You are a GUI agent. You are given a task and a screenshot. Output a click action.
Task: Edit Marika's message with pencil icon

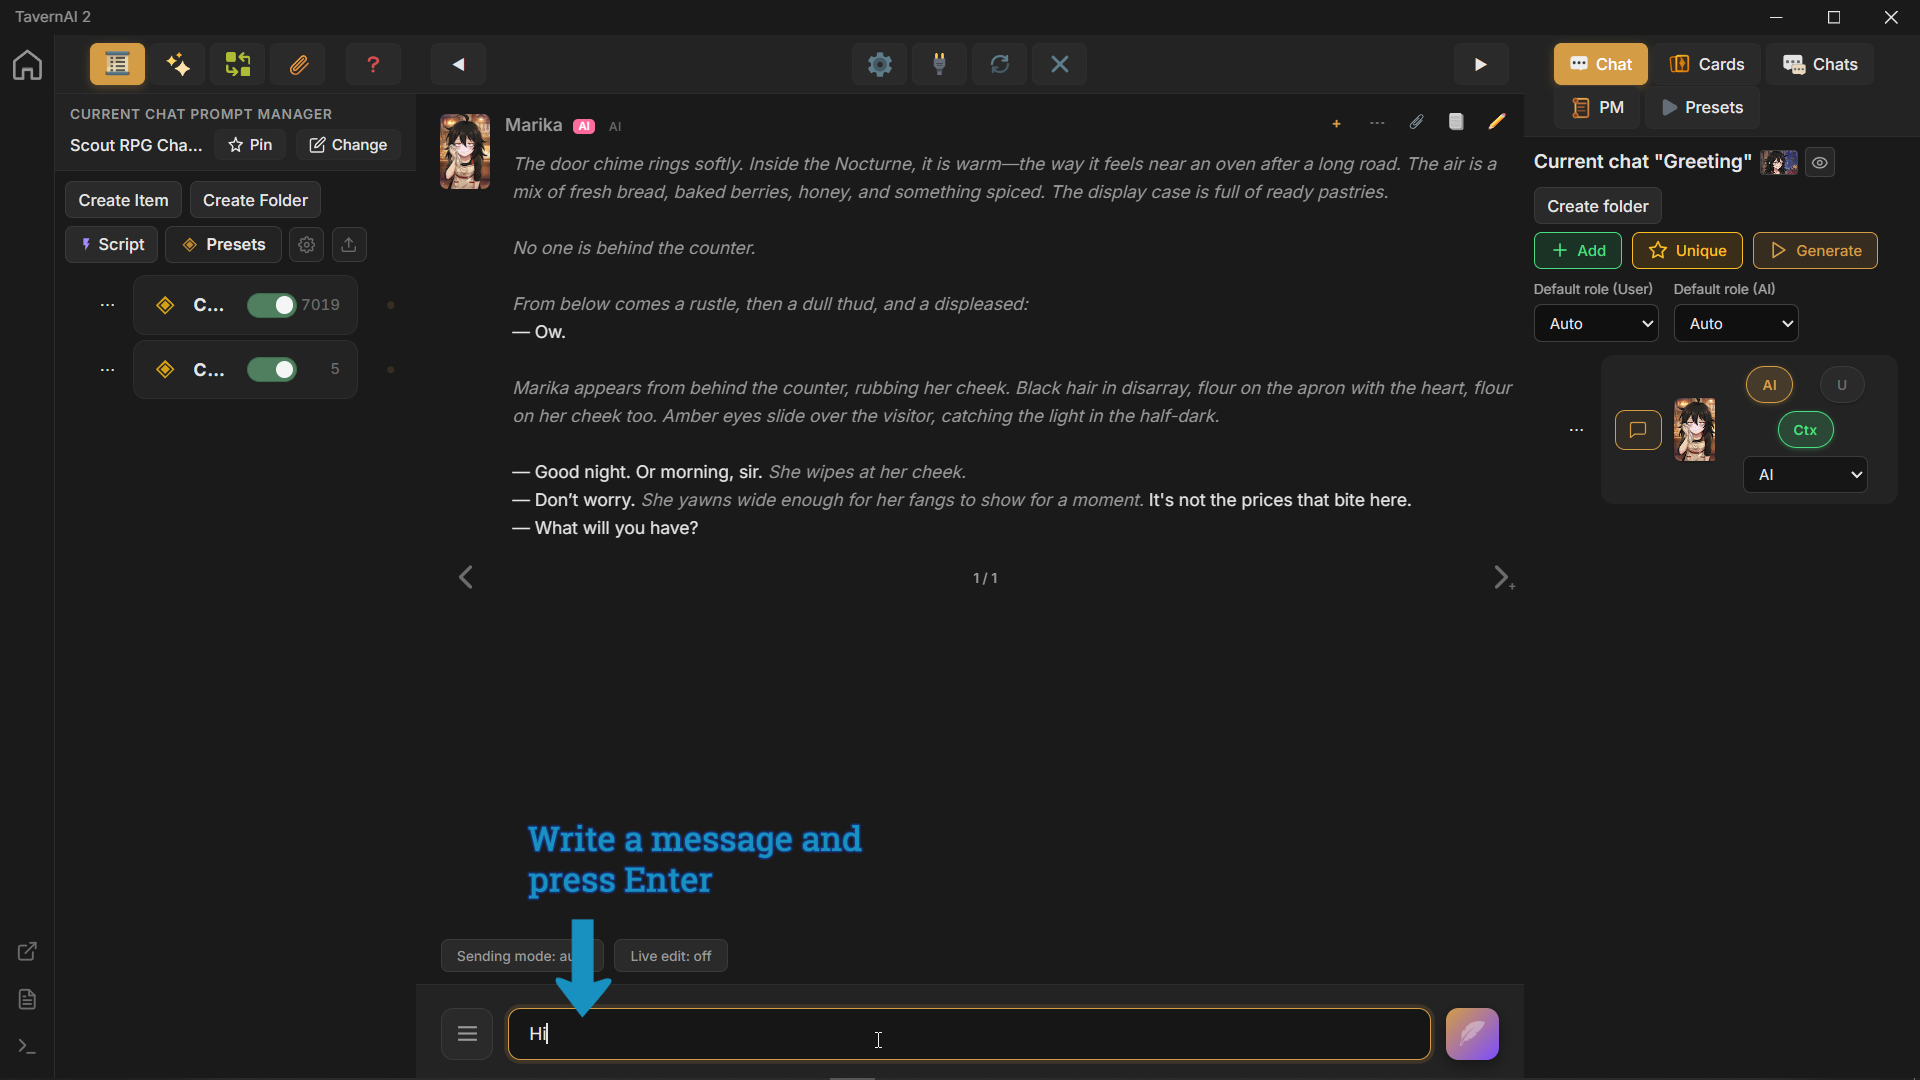1496,122
